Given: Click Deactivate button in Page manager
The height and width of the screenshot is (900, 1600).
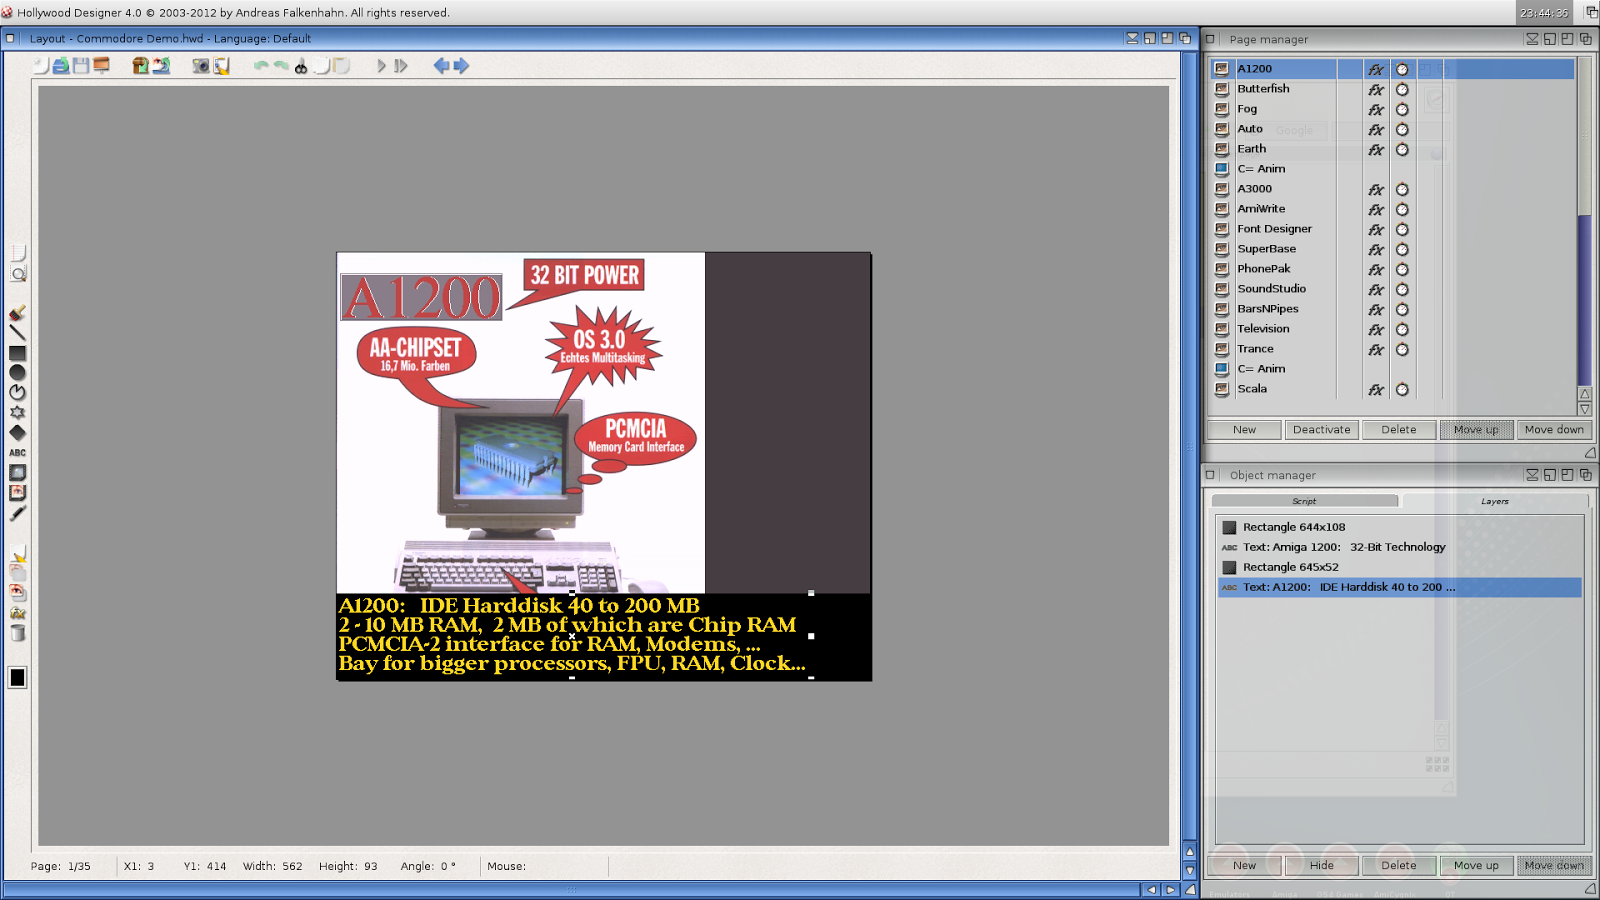Looking at the screenshot, I should coord(1321,430).
